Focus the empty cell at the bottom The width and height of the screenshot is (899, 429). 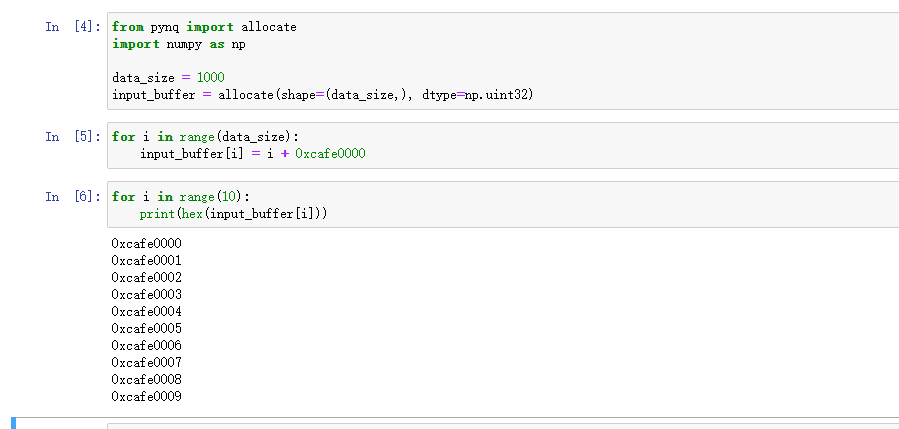point(500,425)
